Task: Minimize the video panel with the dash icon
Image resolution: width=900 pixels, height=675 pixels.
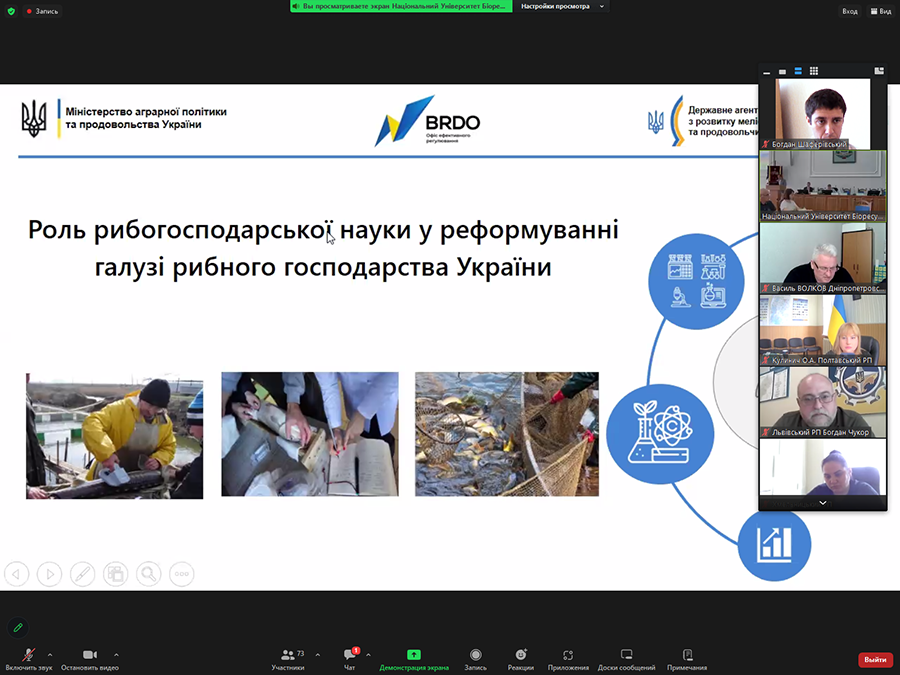Action: [767, 71]
